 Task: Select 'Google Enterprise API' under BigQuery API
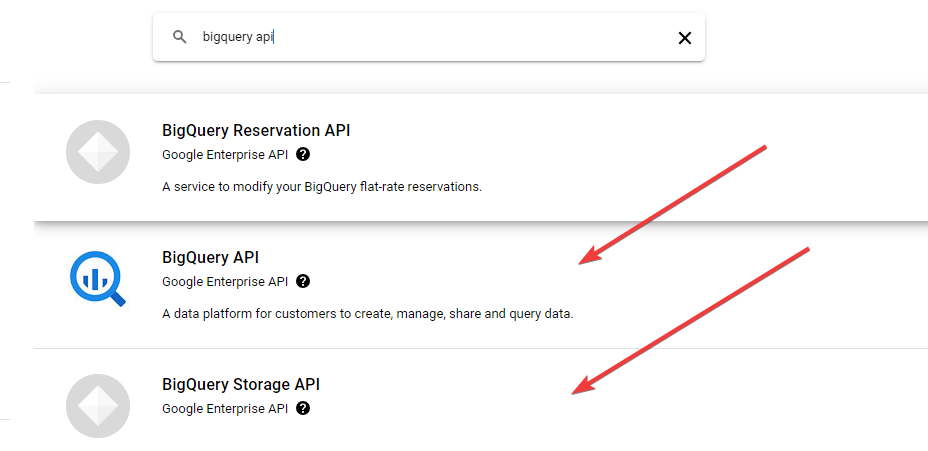coord(225,282)
